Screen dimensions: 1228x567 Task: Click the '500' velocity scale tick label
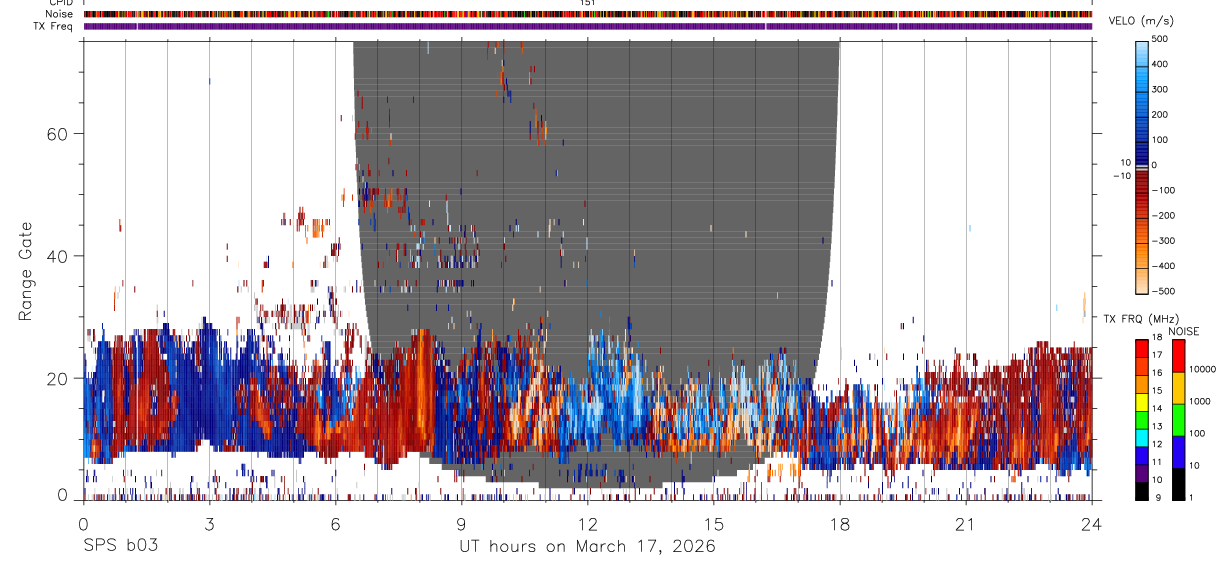pyautogui.click(x=1161, y=39)
